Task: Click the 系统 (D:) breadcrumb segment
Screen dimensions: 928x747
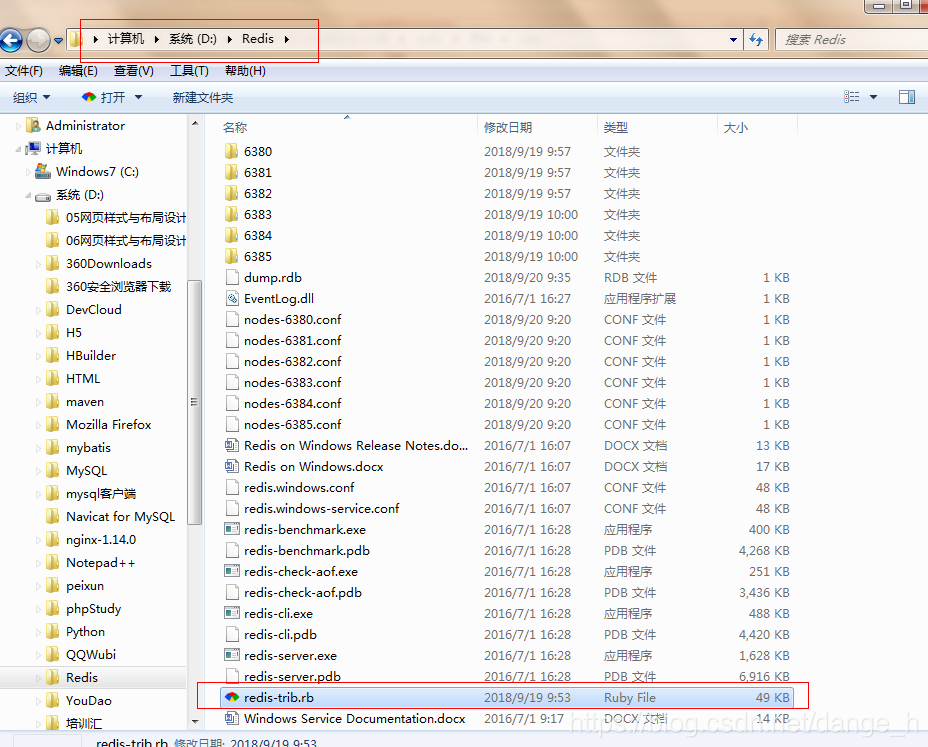Action: [192, 39]
